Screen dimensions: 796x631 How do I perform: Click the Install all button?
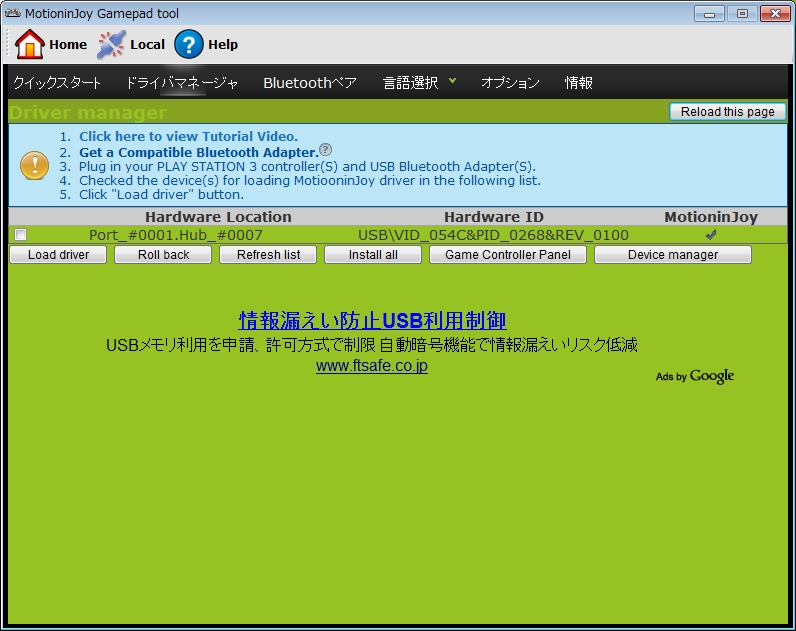[373, 254]
